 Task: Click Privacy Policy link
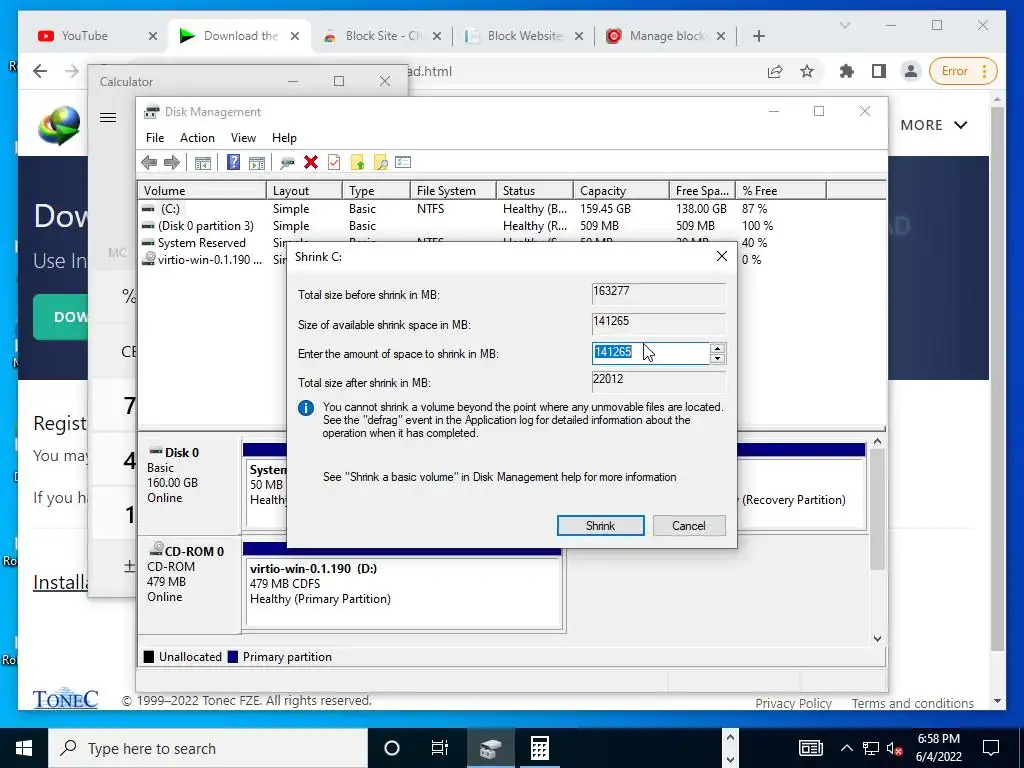[x=793, y=703]
